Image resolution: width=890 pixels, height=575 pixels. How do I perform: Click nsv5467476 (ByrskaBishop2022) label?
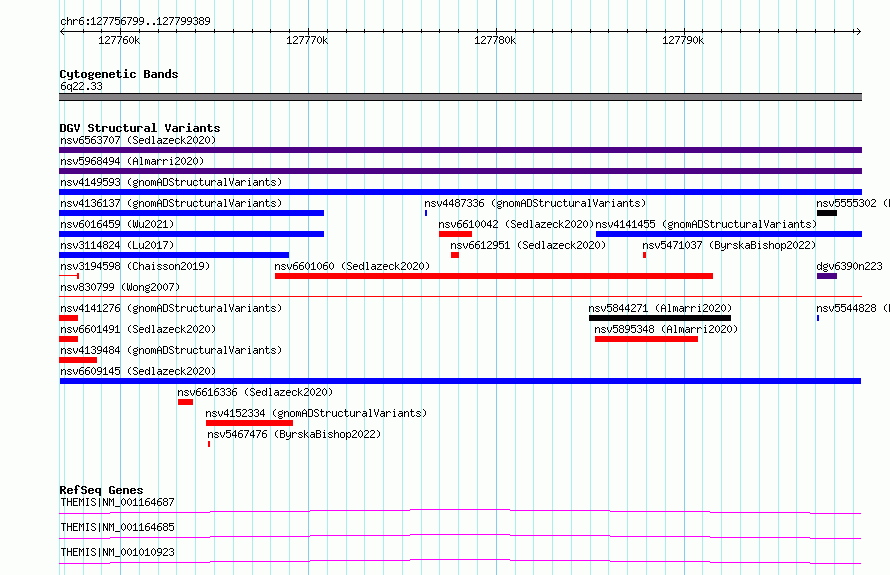[294, 434]
